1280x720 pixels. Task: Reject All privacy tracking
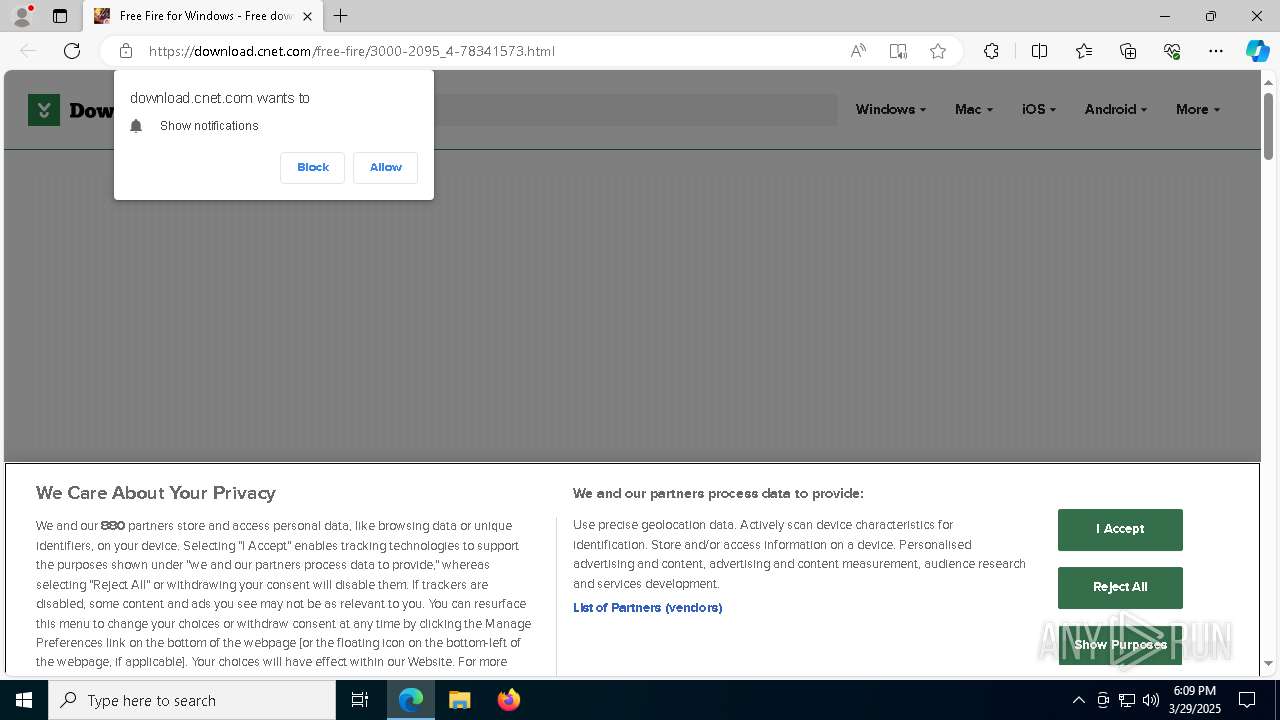coord(1120,587)
